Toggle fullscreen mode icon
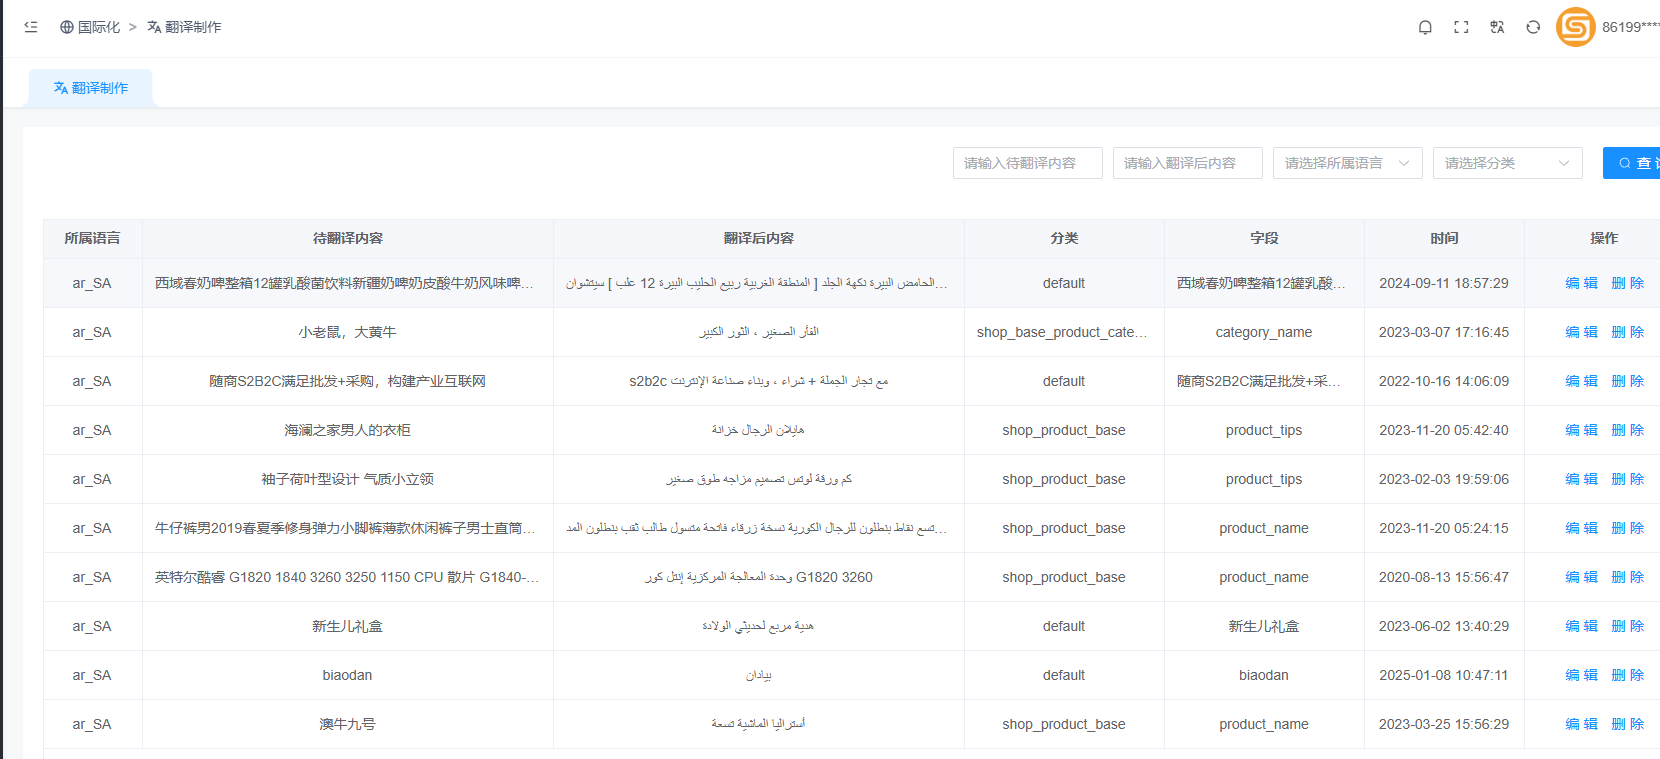Image resolution: width=1660 pixels, height=759 pixels. (x=1461, y=27)
